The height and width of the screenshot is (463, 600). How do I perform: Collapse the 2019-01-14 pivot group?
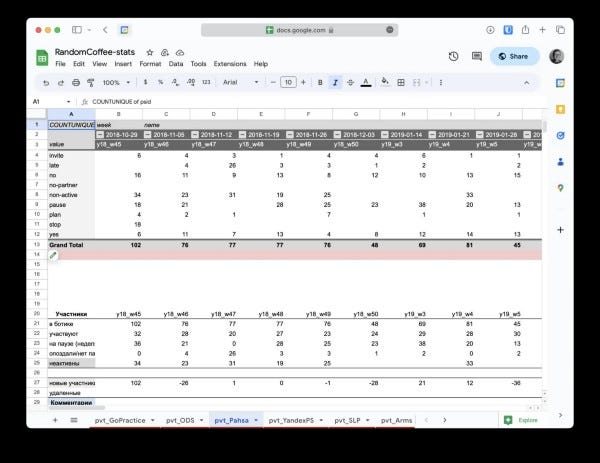385,135
